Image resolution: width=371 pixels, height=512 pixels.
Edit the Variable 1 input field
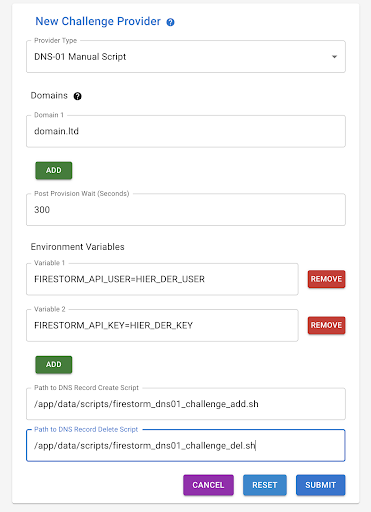tap(162, 279)
